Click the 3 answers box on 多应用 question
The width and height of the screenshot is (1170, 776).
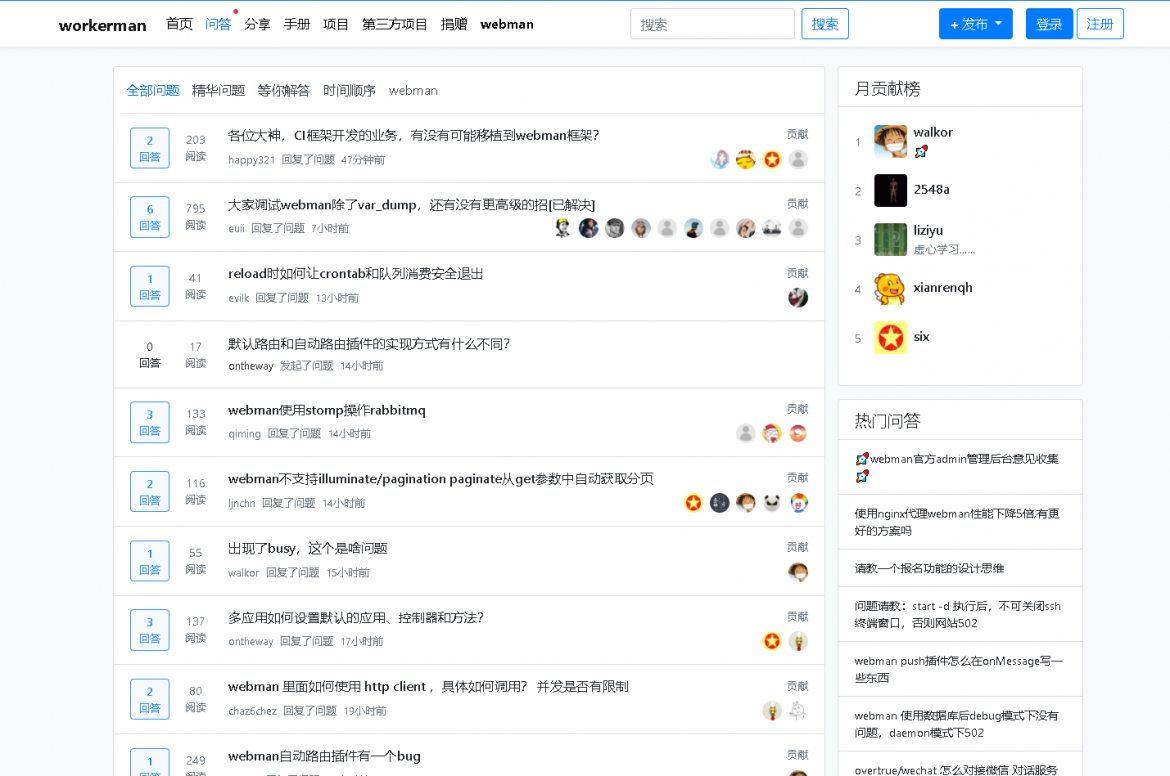[150, 630]
